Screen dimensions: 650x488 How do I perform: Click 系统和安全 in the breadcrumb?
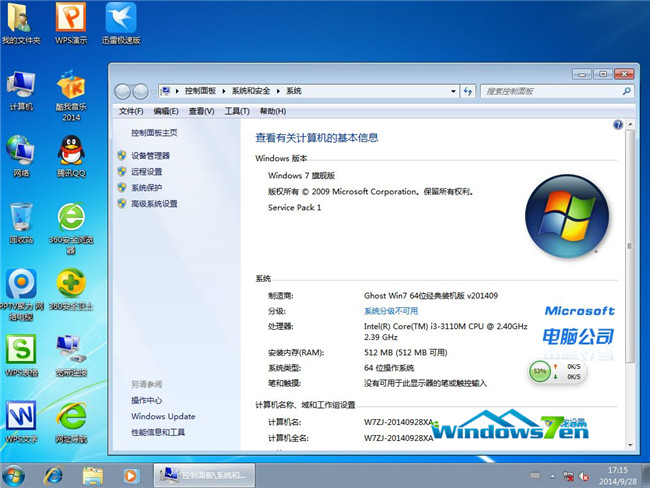point(251,91)
